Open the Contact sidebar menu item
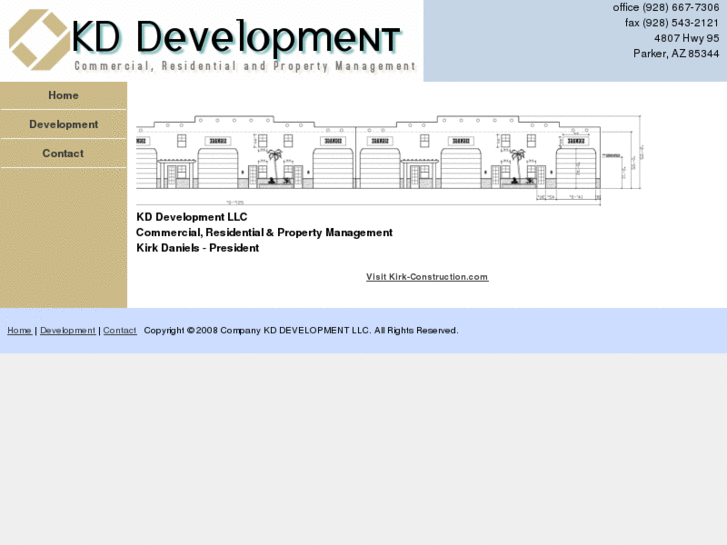727x545 pixels. (x=64, y=153)
